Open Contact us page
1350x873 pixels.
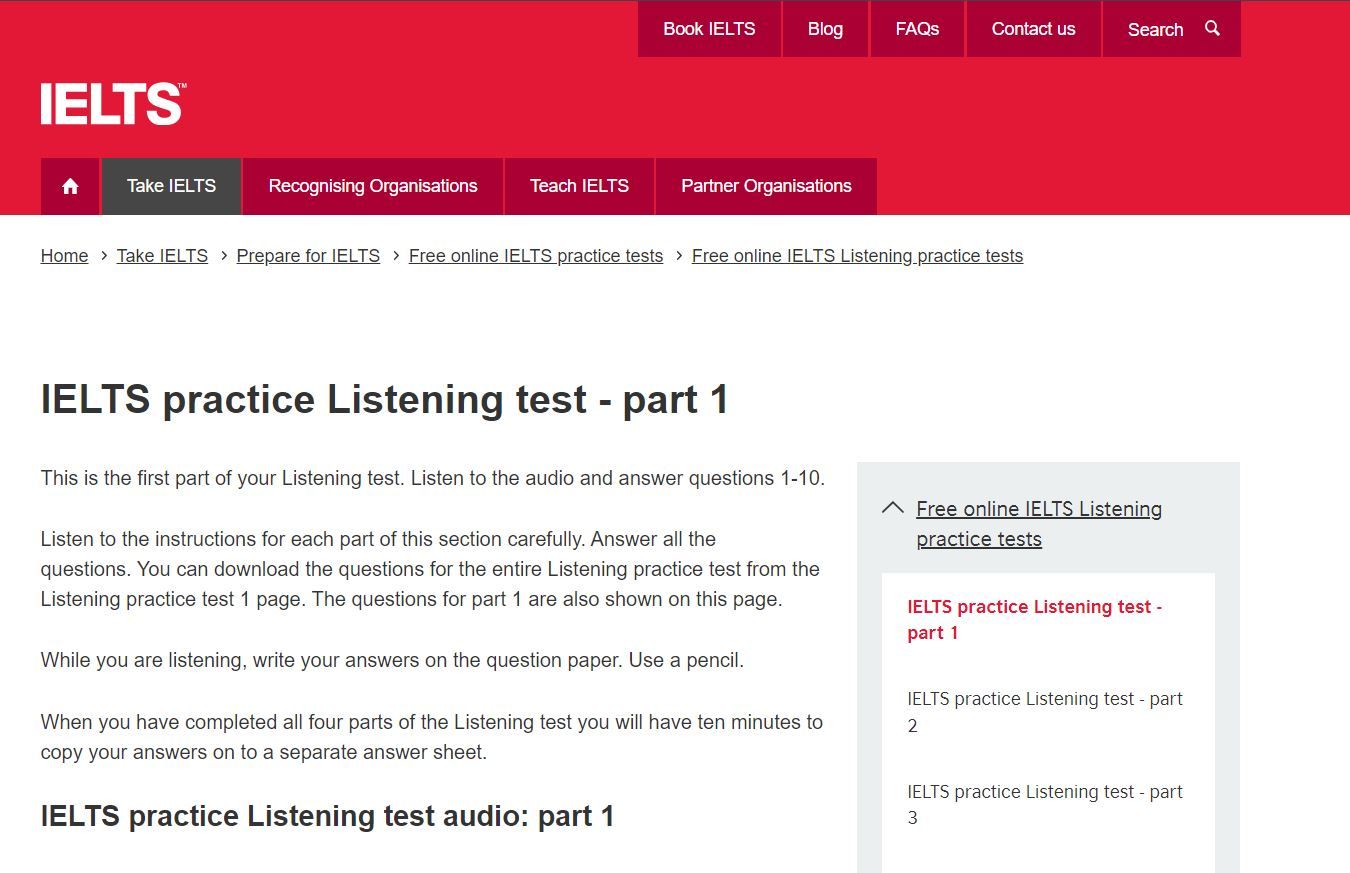pos(1033,29)
